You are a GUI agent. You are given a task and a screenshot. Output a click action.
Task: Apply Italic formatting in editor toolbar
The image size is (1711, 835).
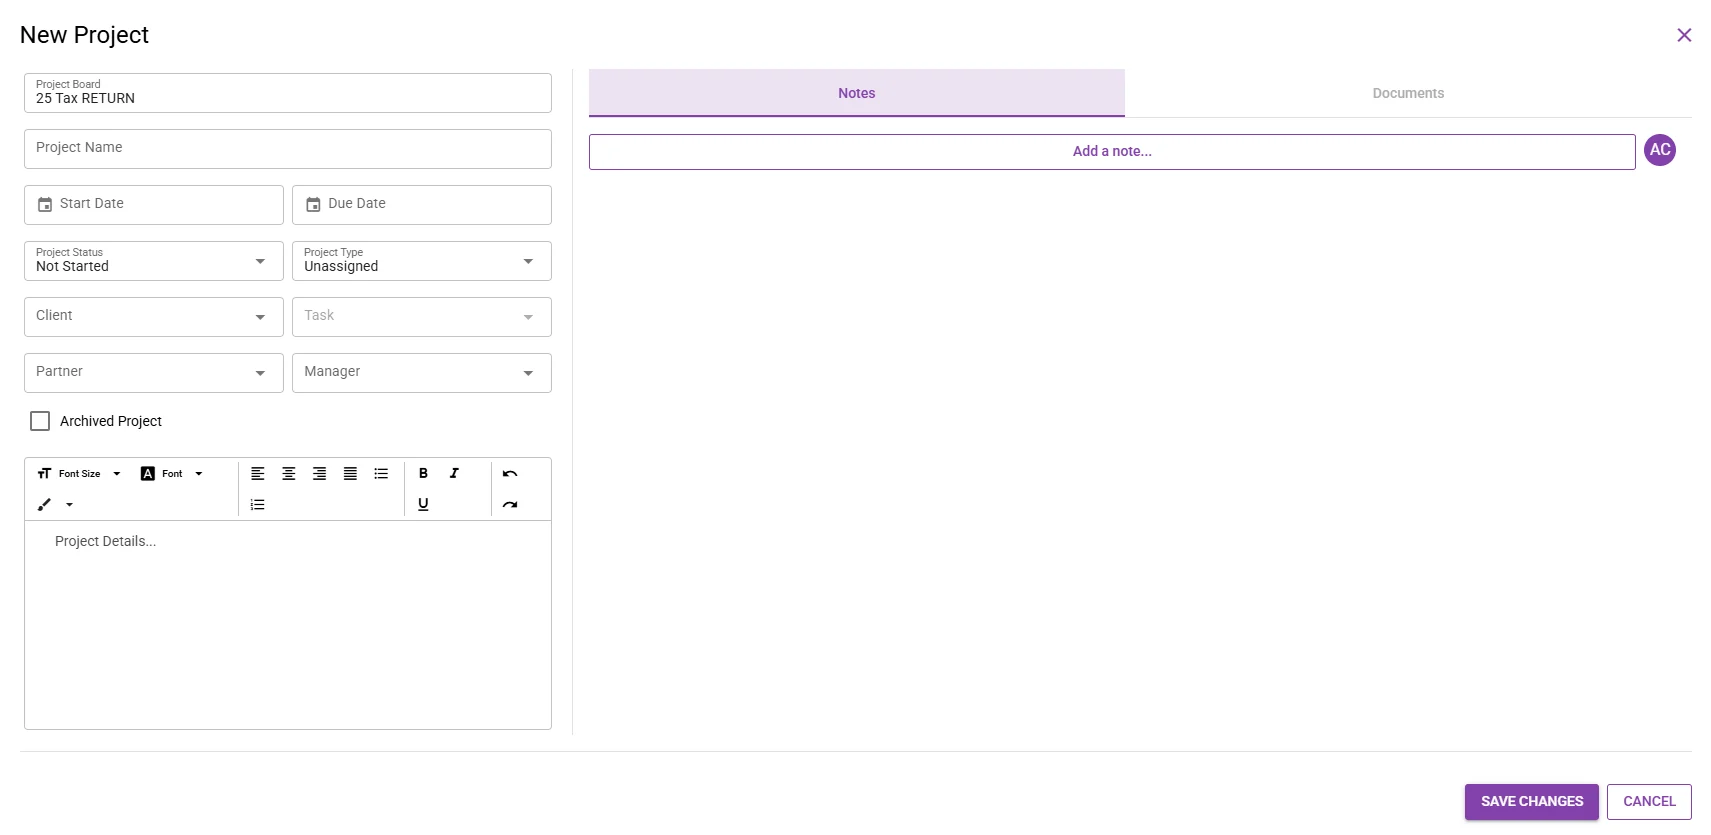pyautogui.click(x=454, y=473)
